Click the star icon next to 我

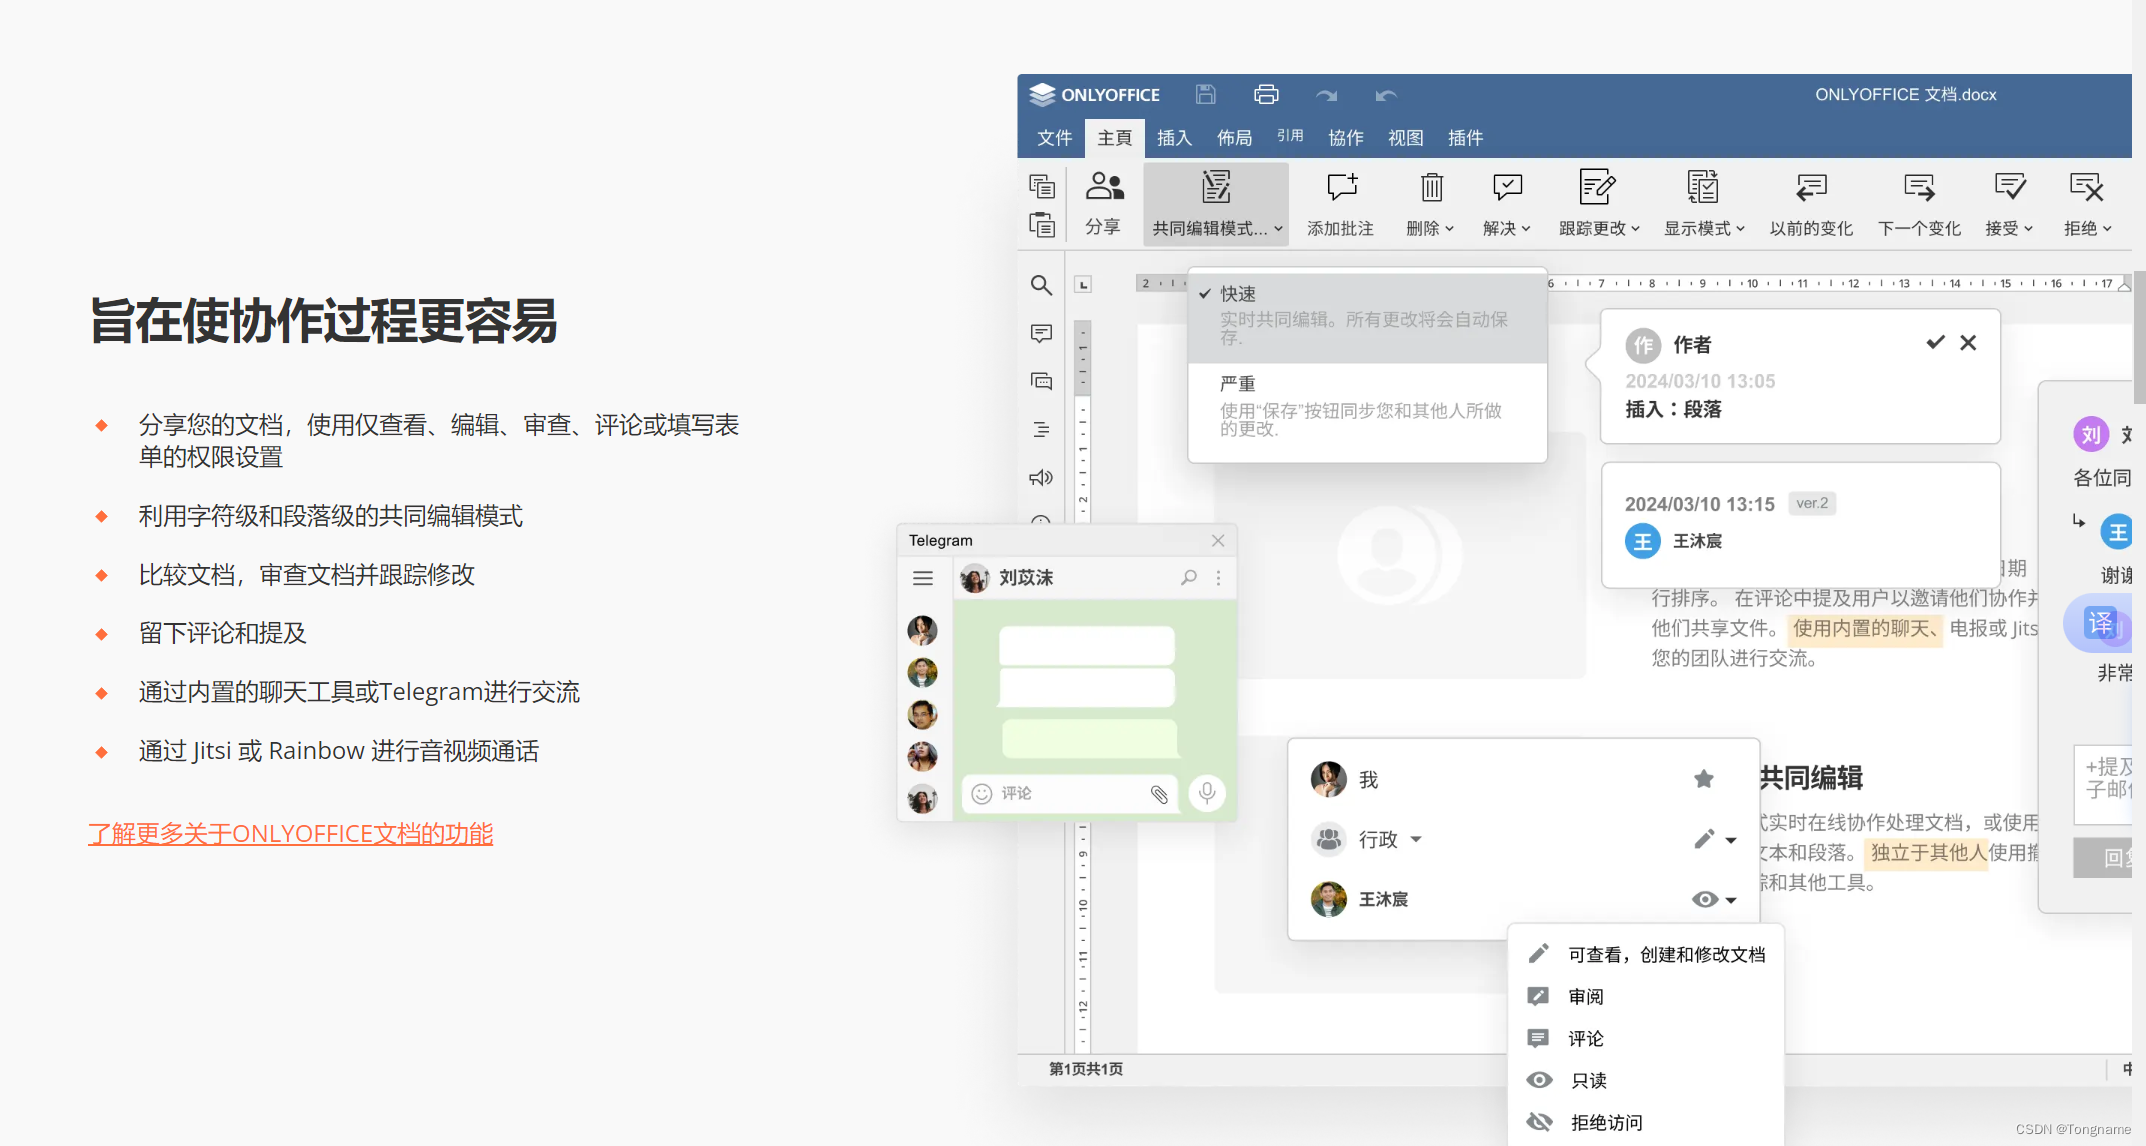[1704, 779]
